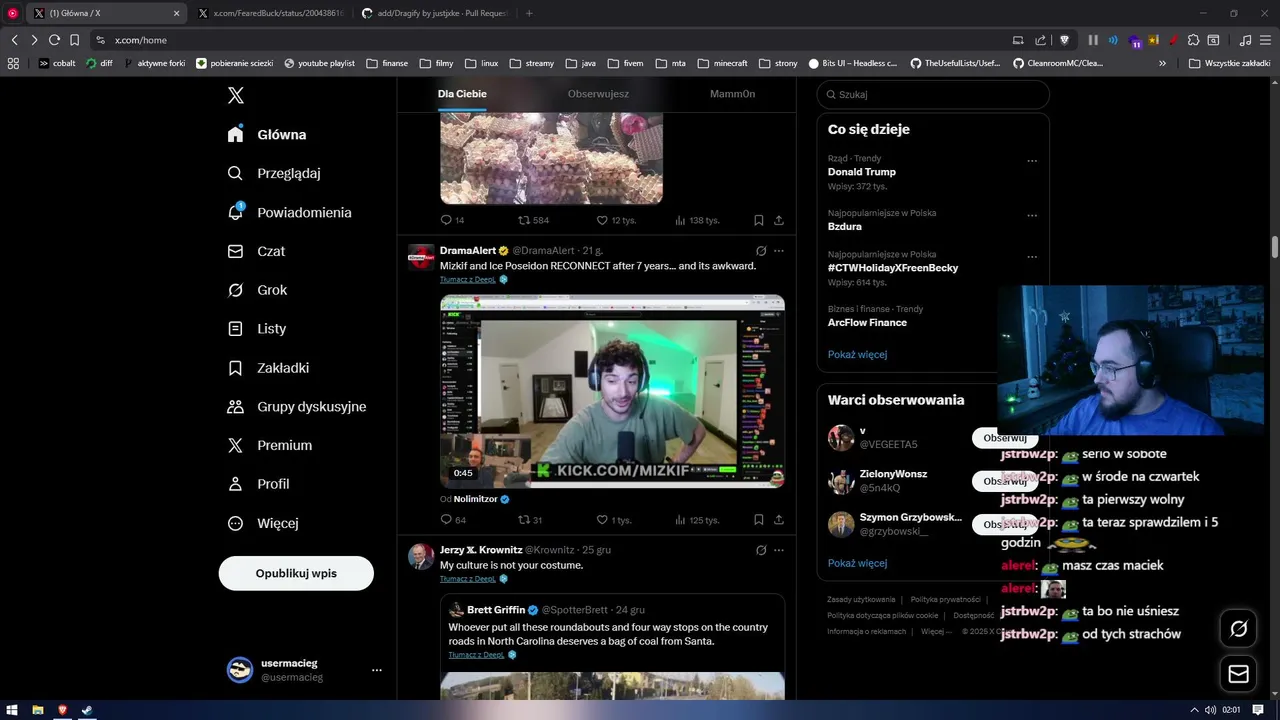Open Listy in the sidebar
The height and width of the screenshot is (720, 1280).
coord(257,328)
